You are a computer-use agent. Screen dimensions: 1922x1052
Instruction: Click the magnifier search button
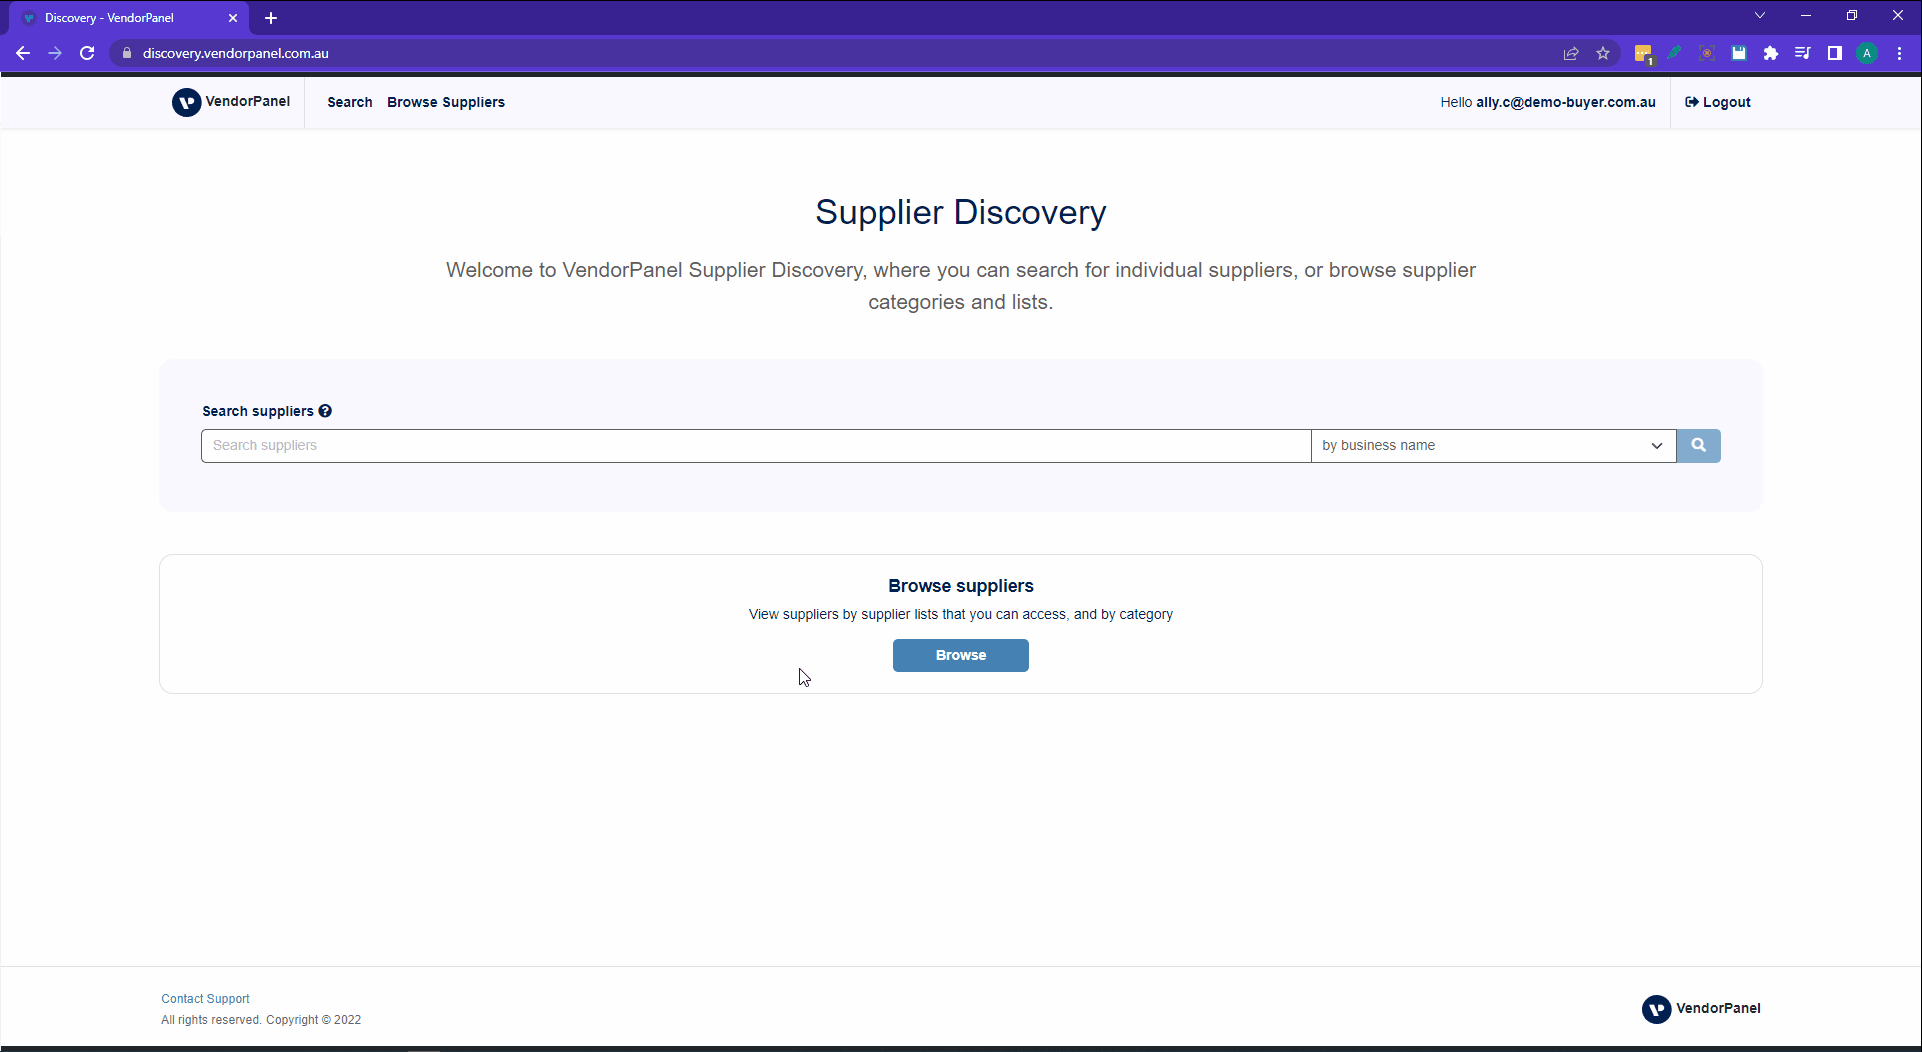click(1698, 446)
